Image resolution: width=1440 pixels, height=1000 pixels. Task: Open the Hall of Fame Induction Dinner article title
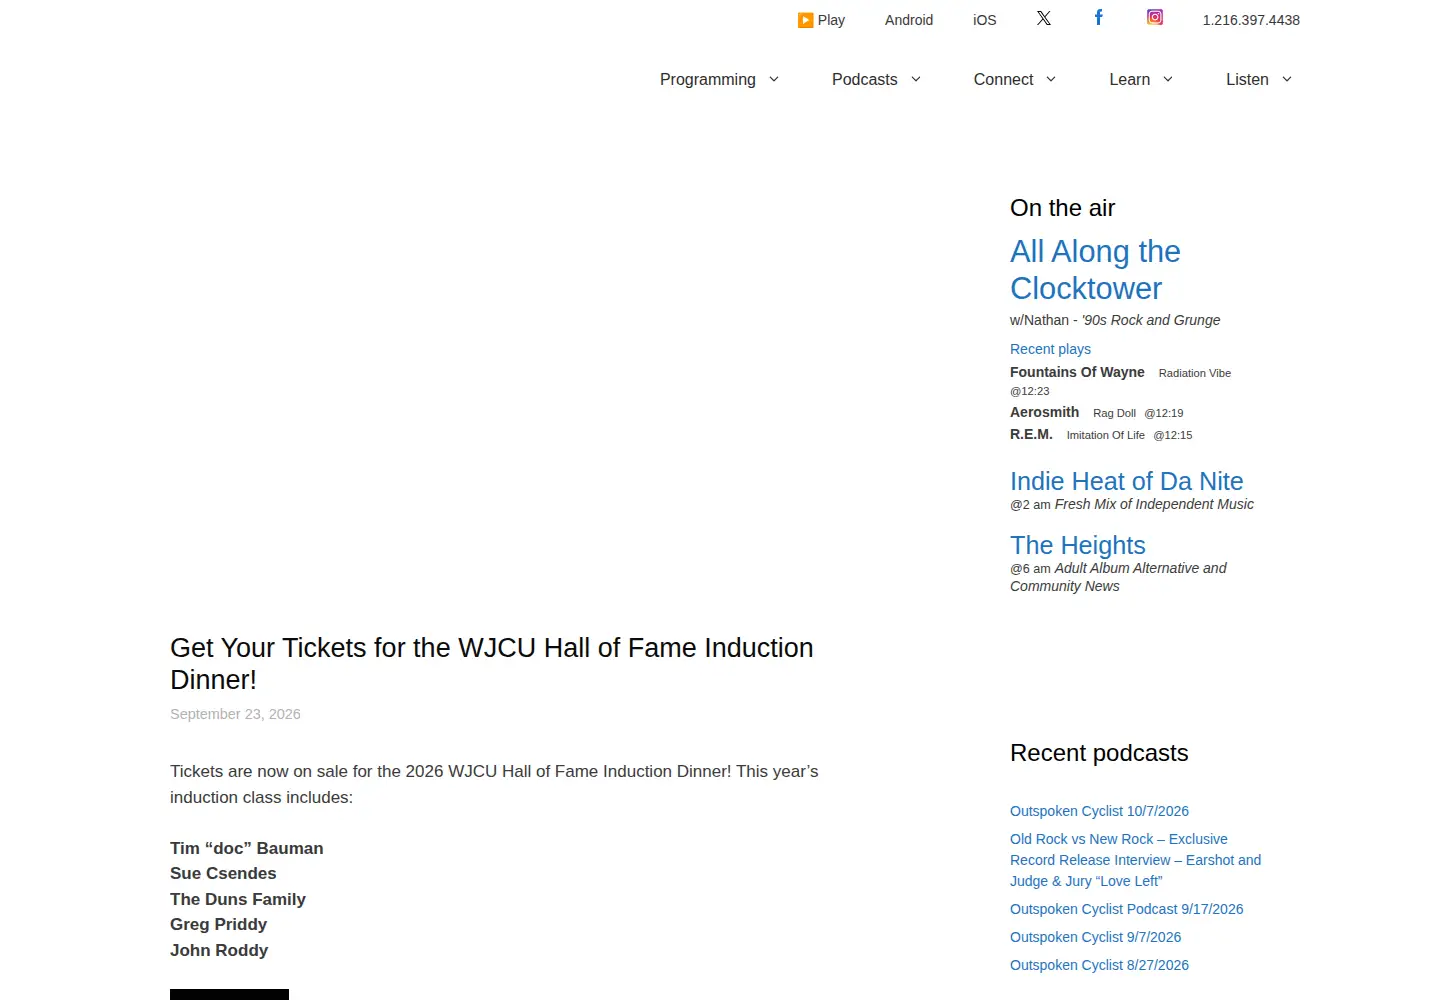[x=492, y=664]
